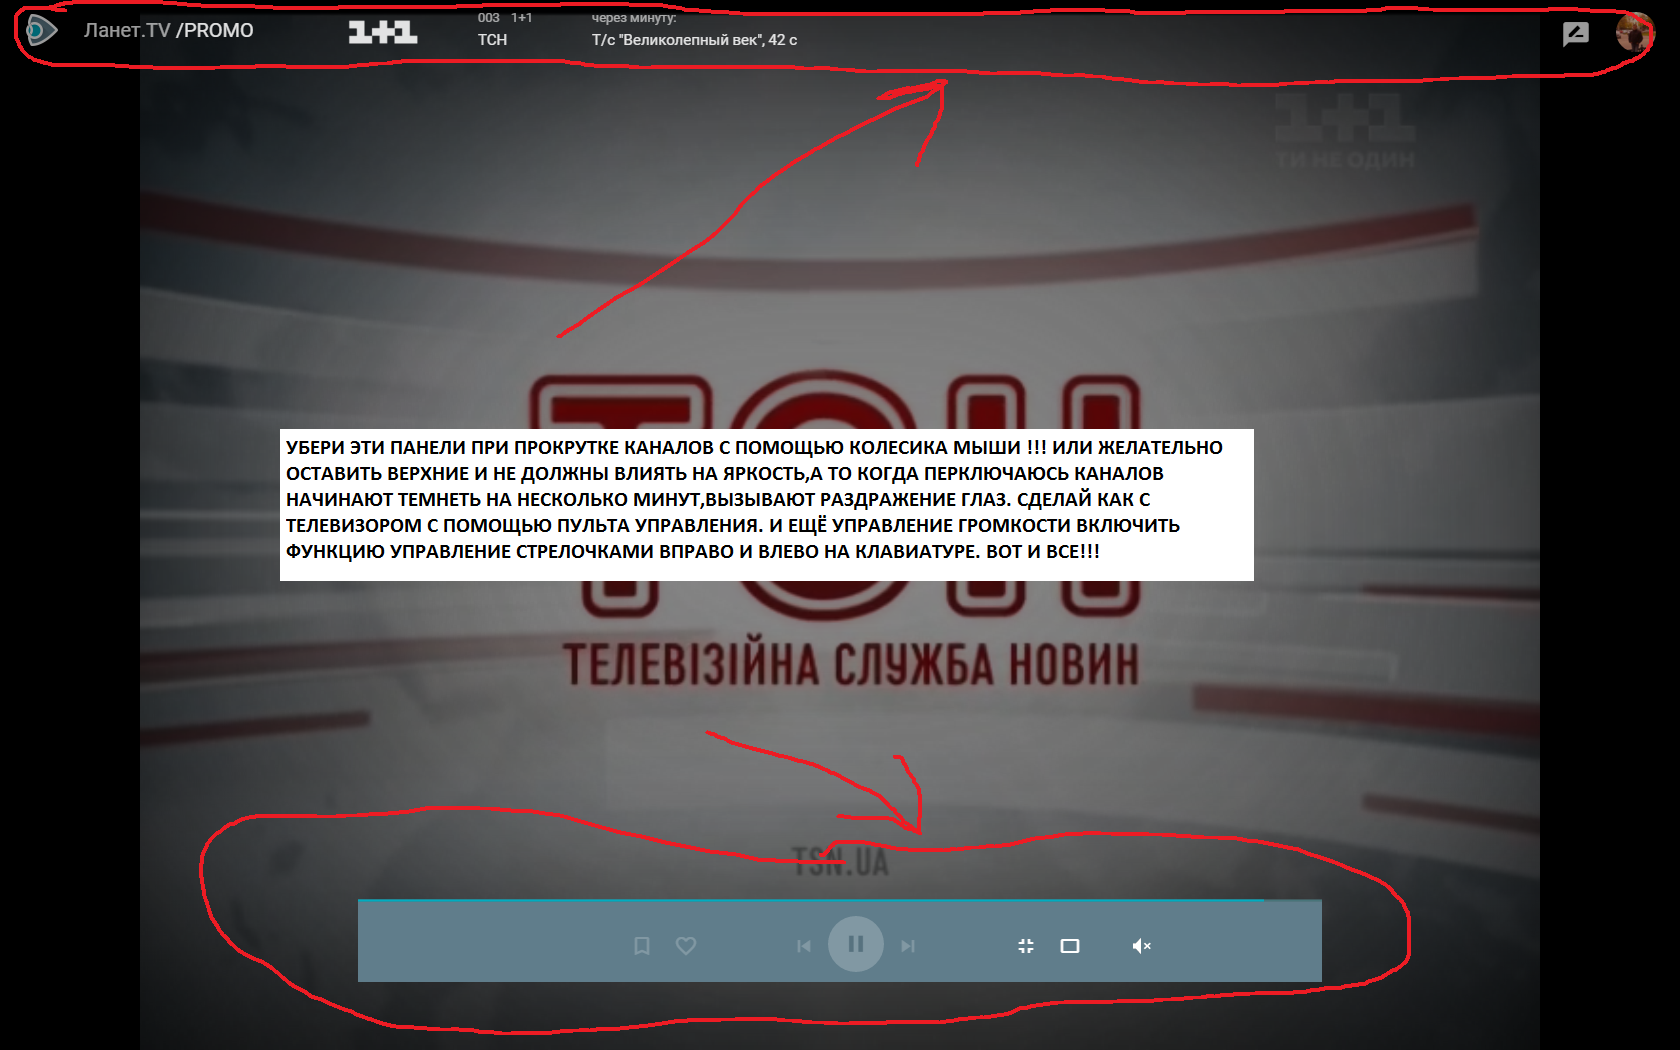Click the Ланет.TV logo icon
Screen dimensions: 1680x1050
coord(41,31)
